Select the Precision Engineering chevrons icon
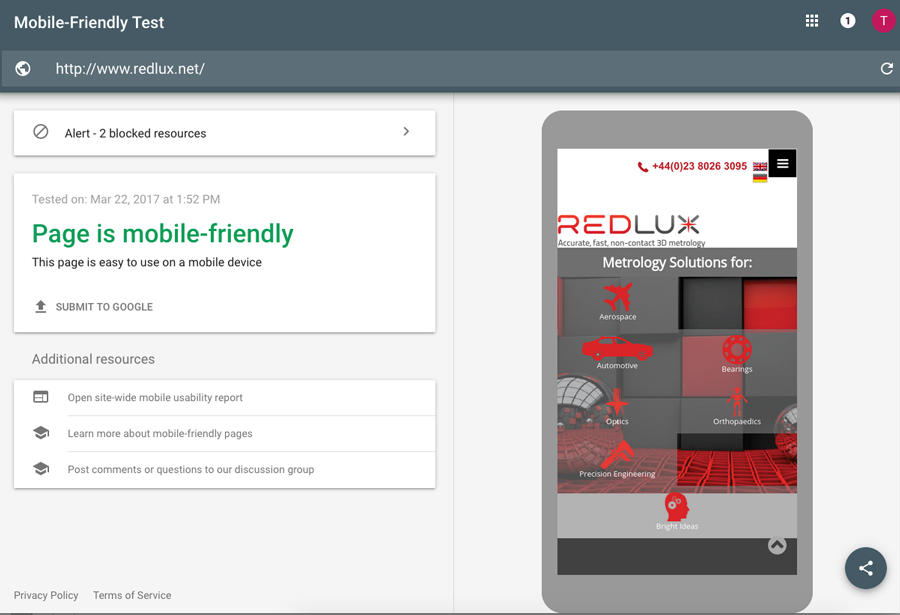The image size is (900, 615). pos(618,454)
